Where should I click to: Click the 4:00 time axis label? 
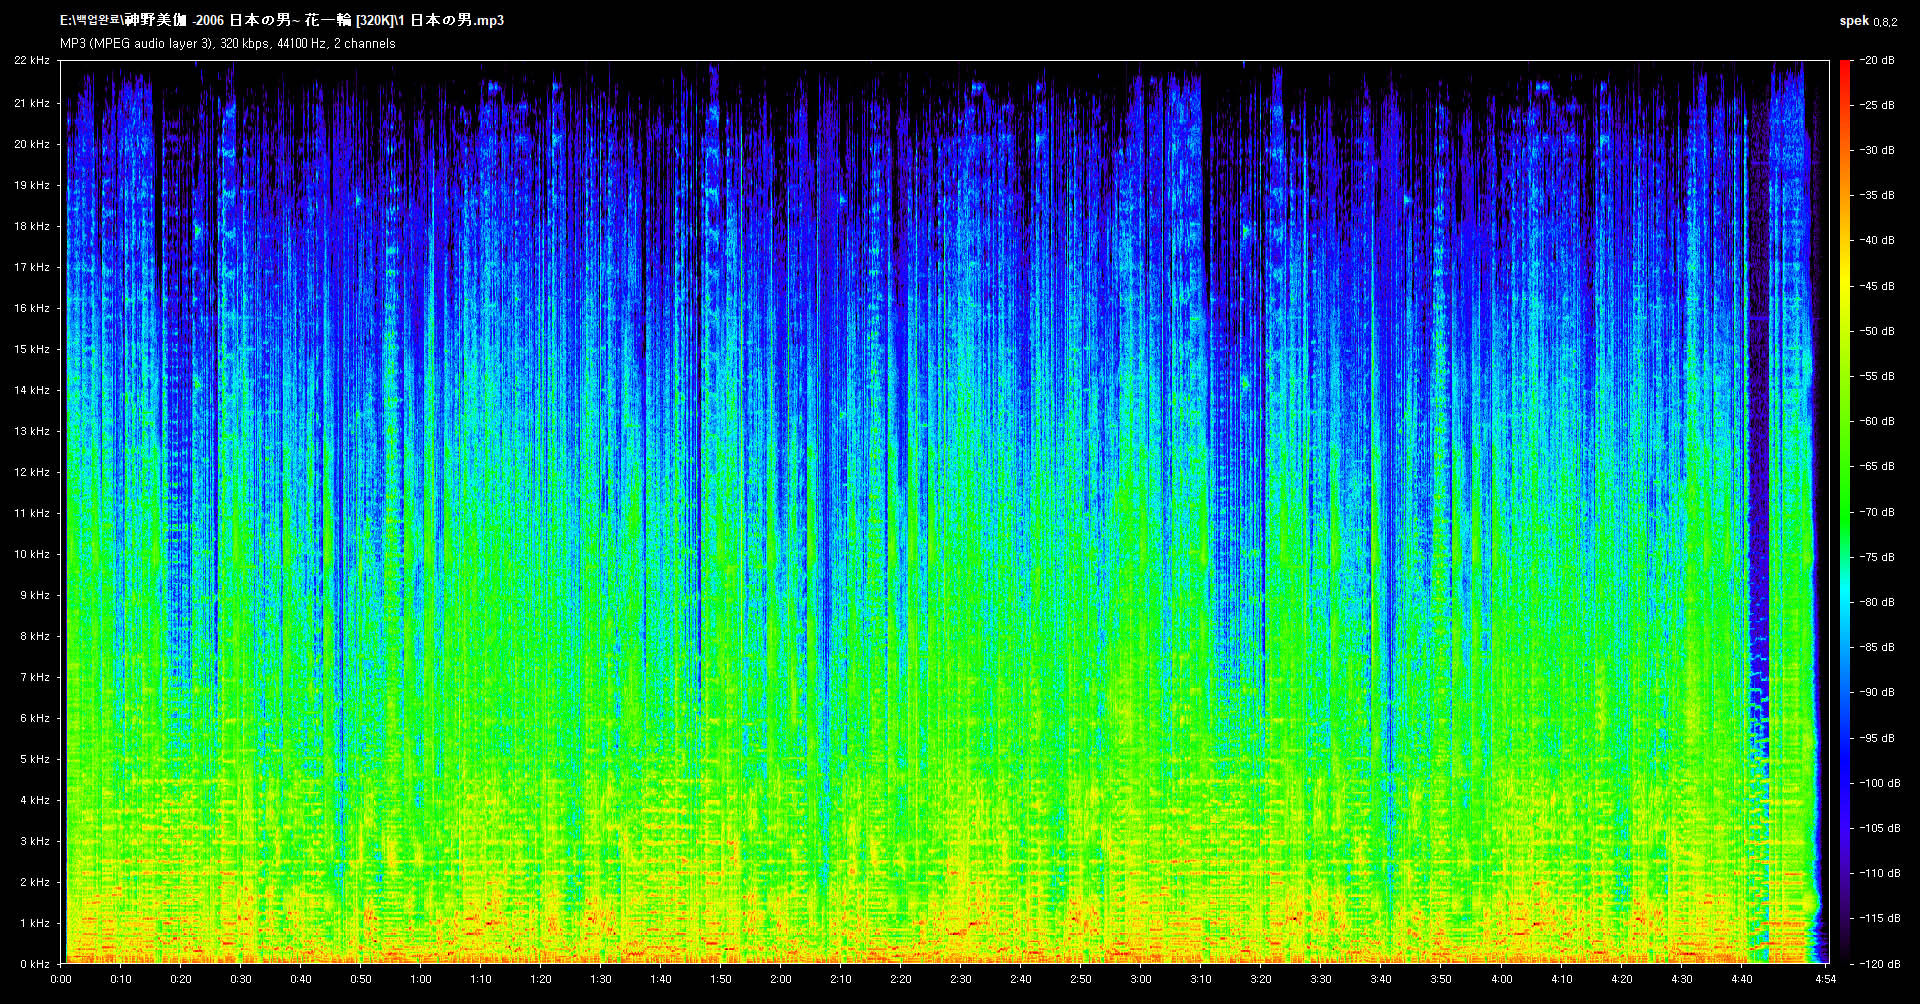tap(1502, 979)
